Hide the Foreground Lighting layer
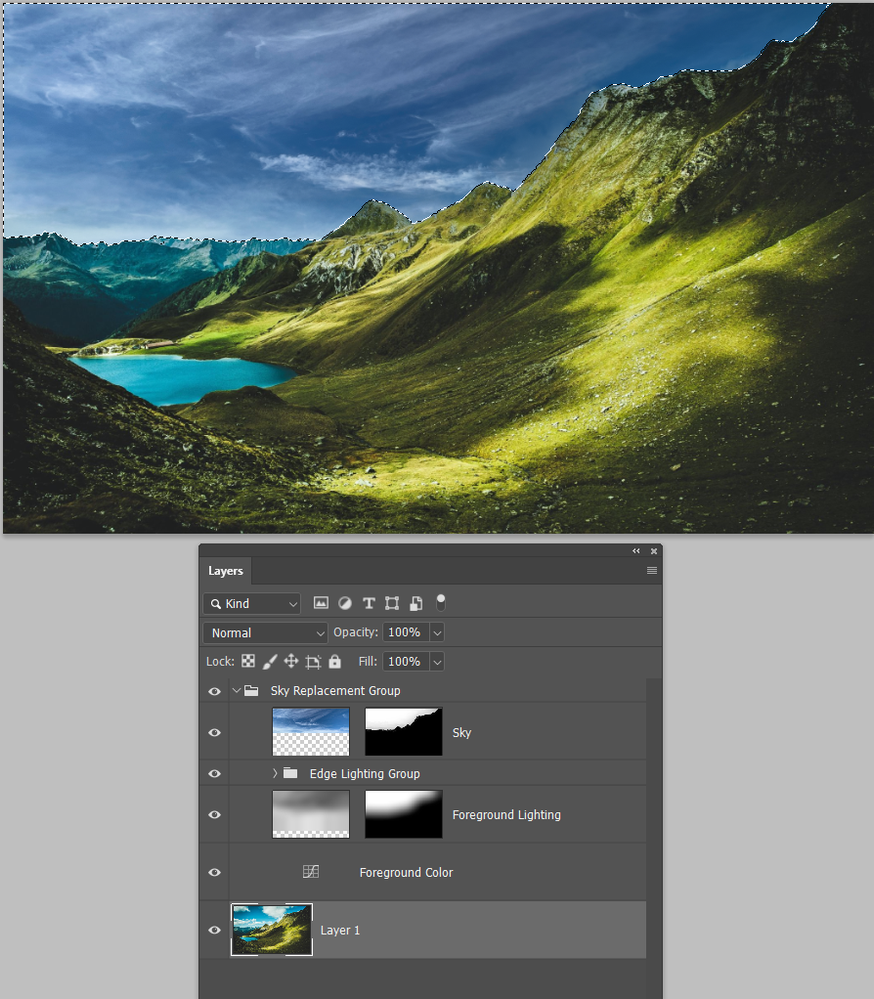The width and height of the screenshot is (874, 999). [x=215, y=815]
